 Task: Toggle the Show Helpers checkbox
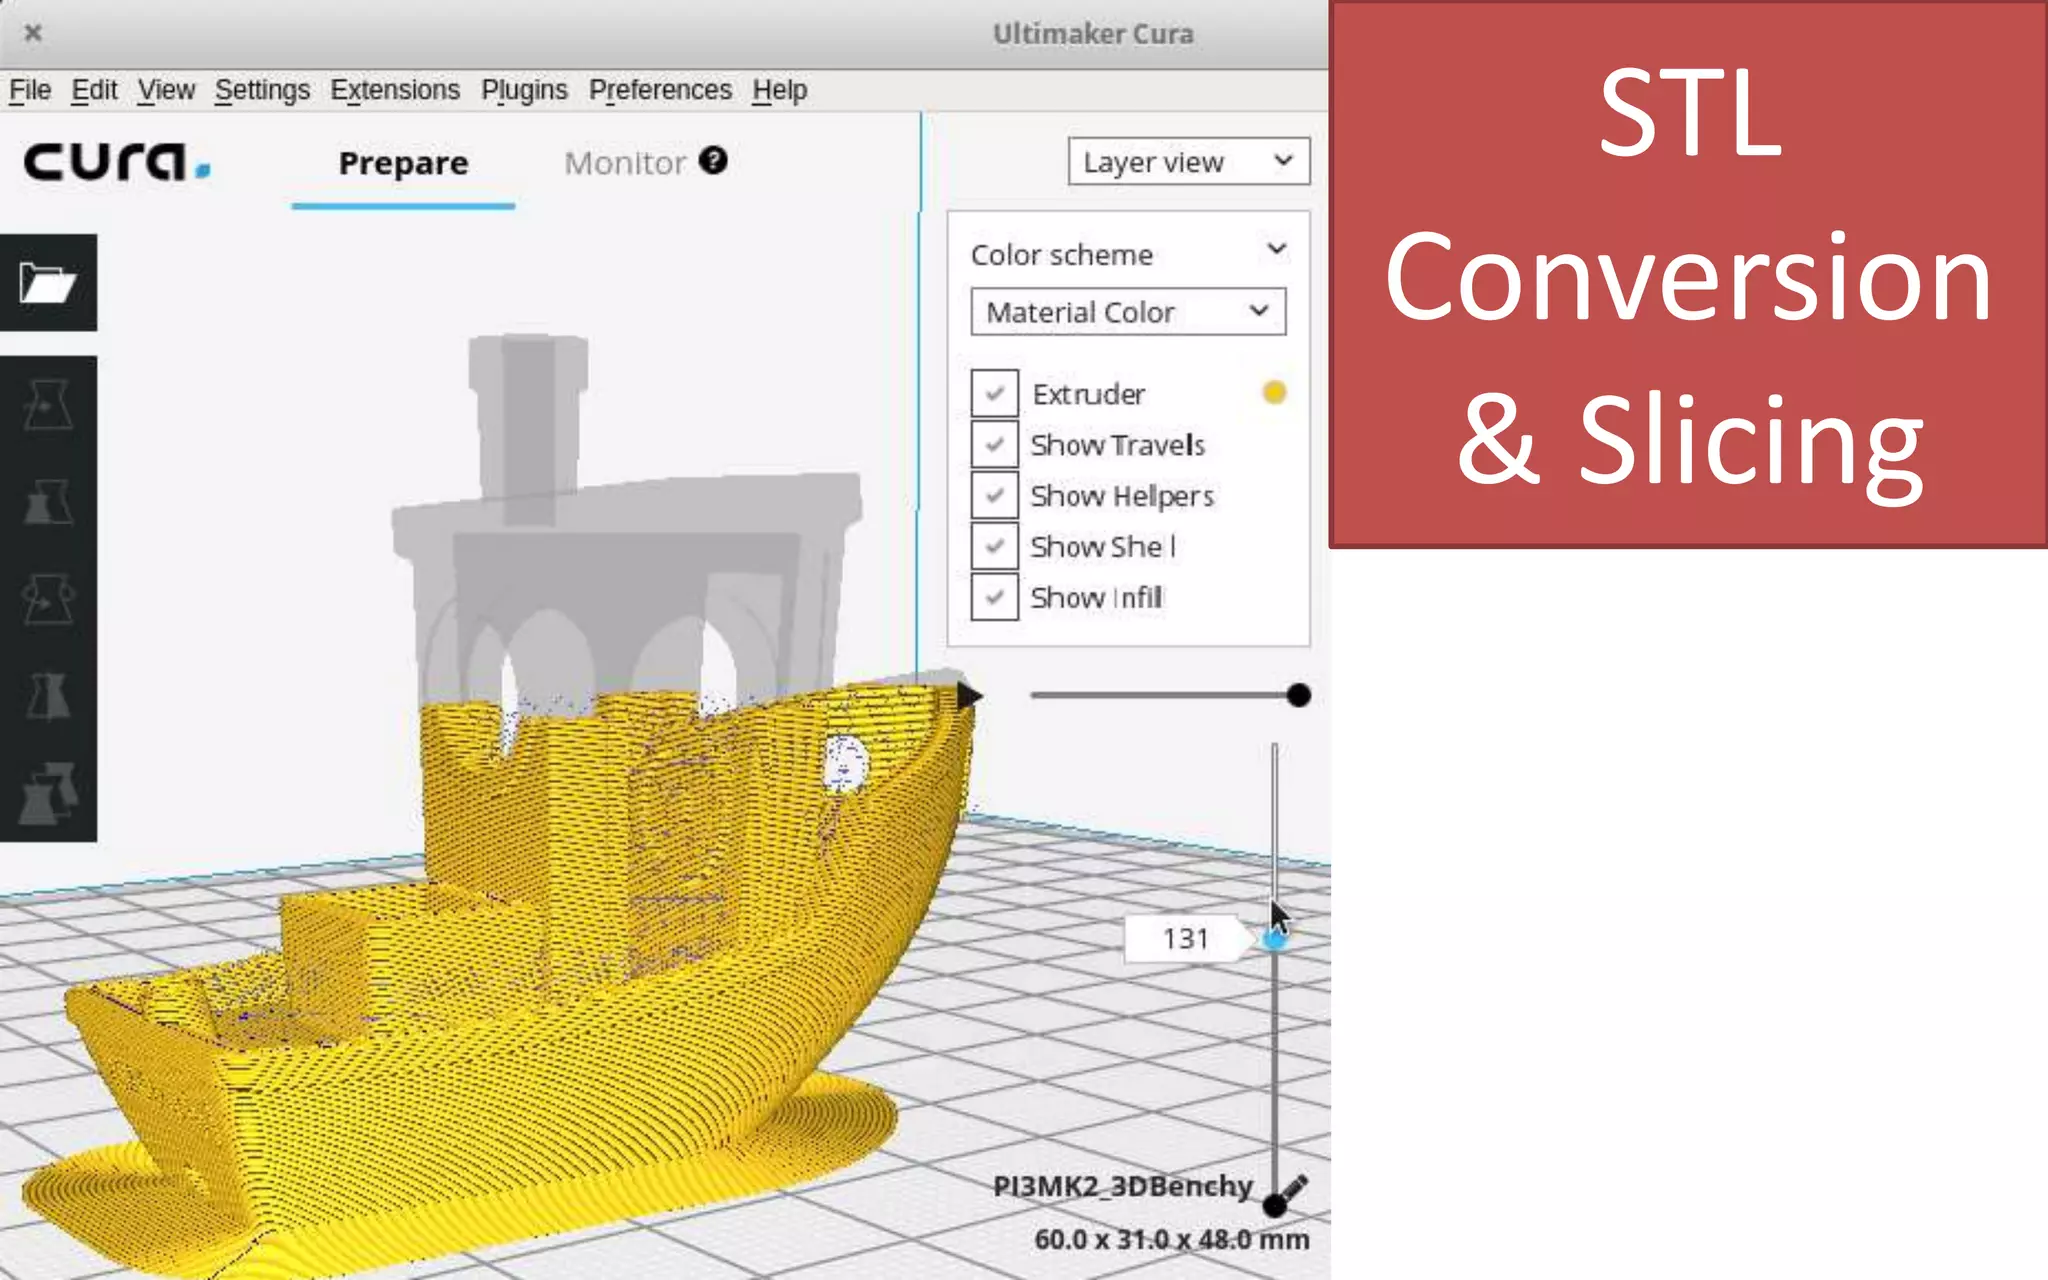point(995,495)
